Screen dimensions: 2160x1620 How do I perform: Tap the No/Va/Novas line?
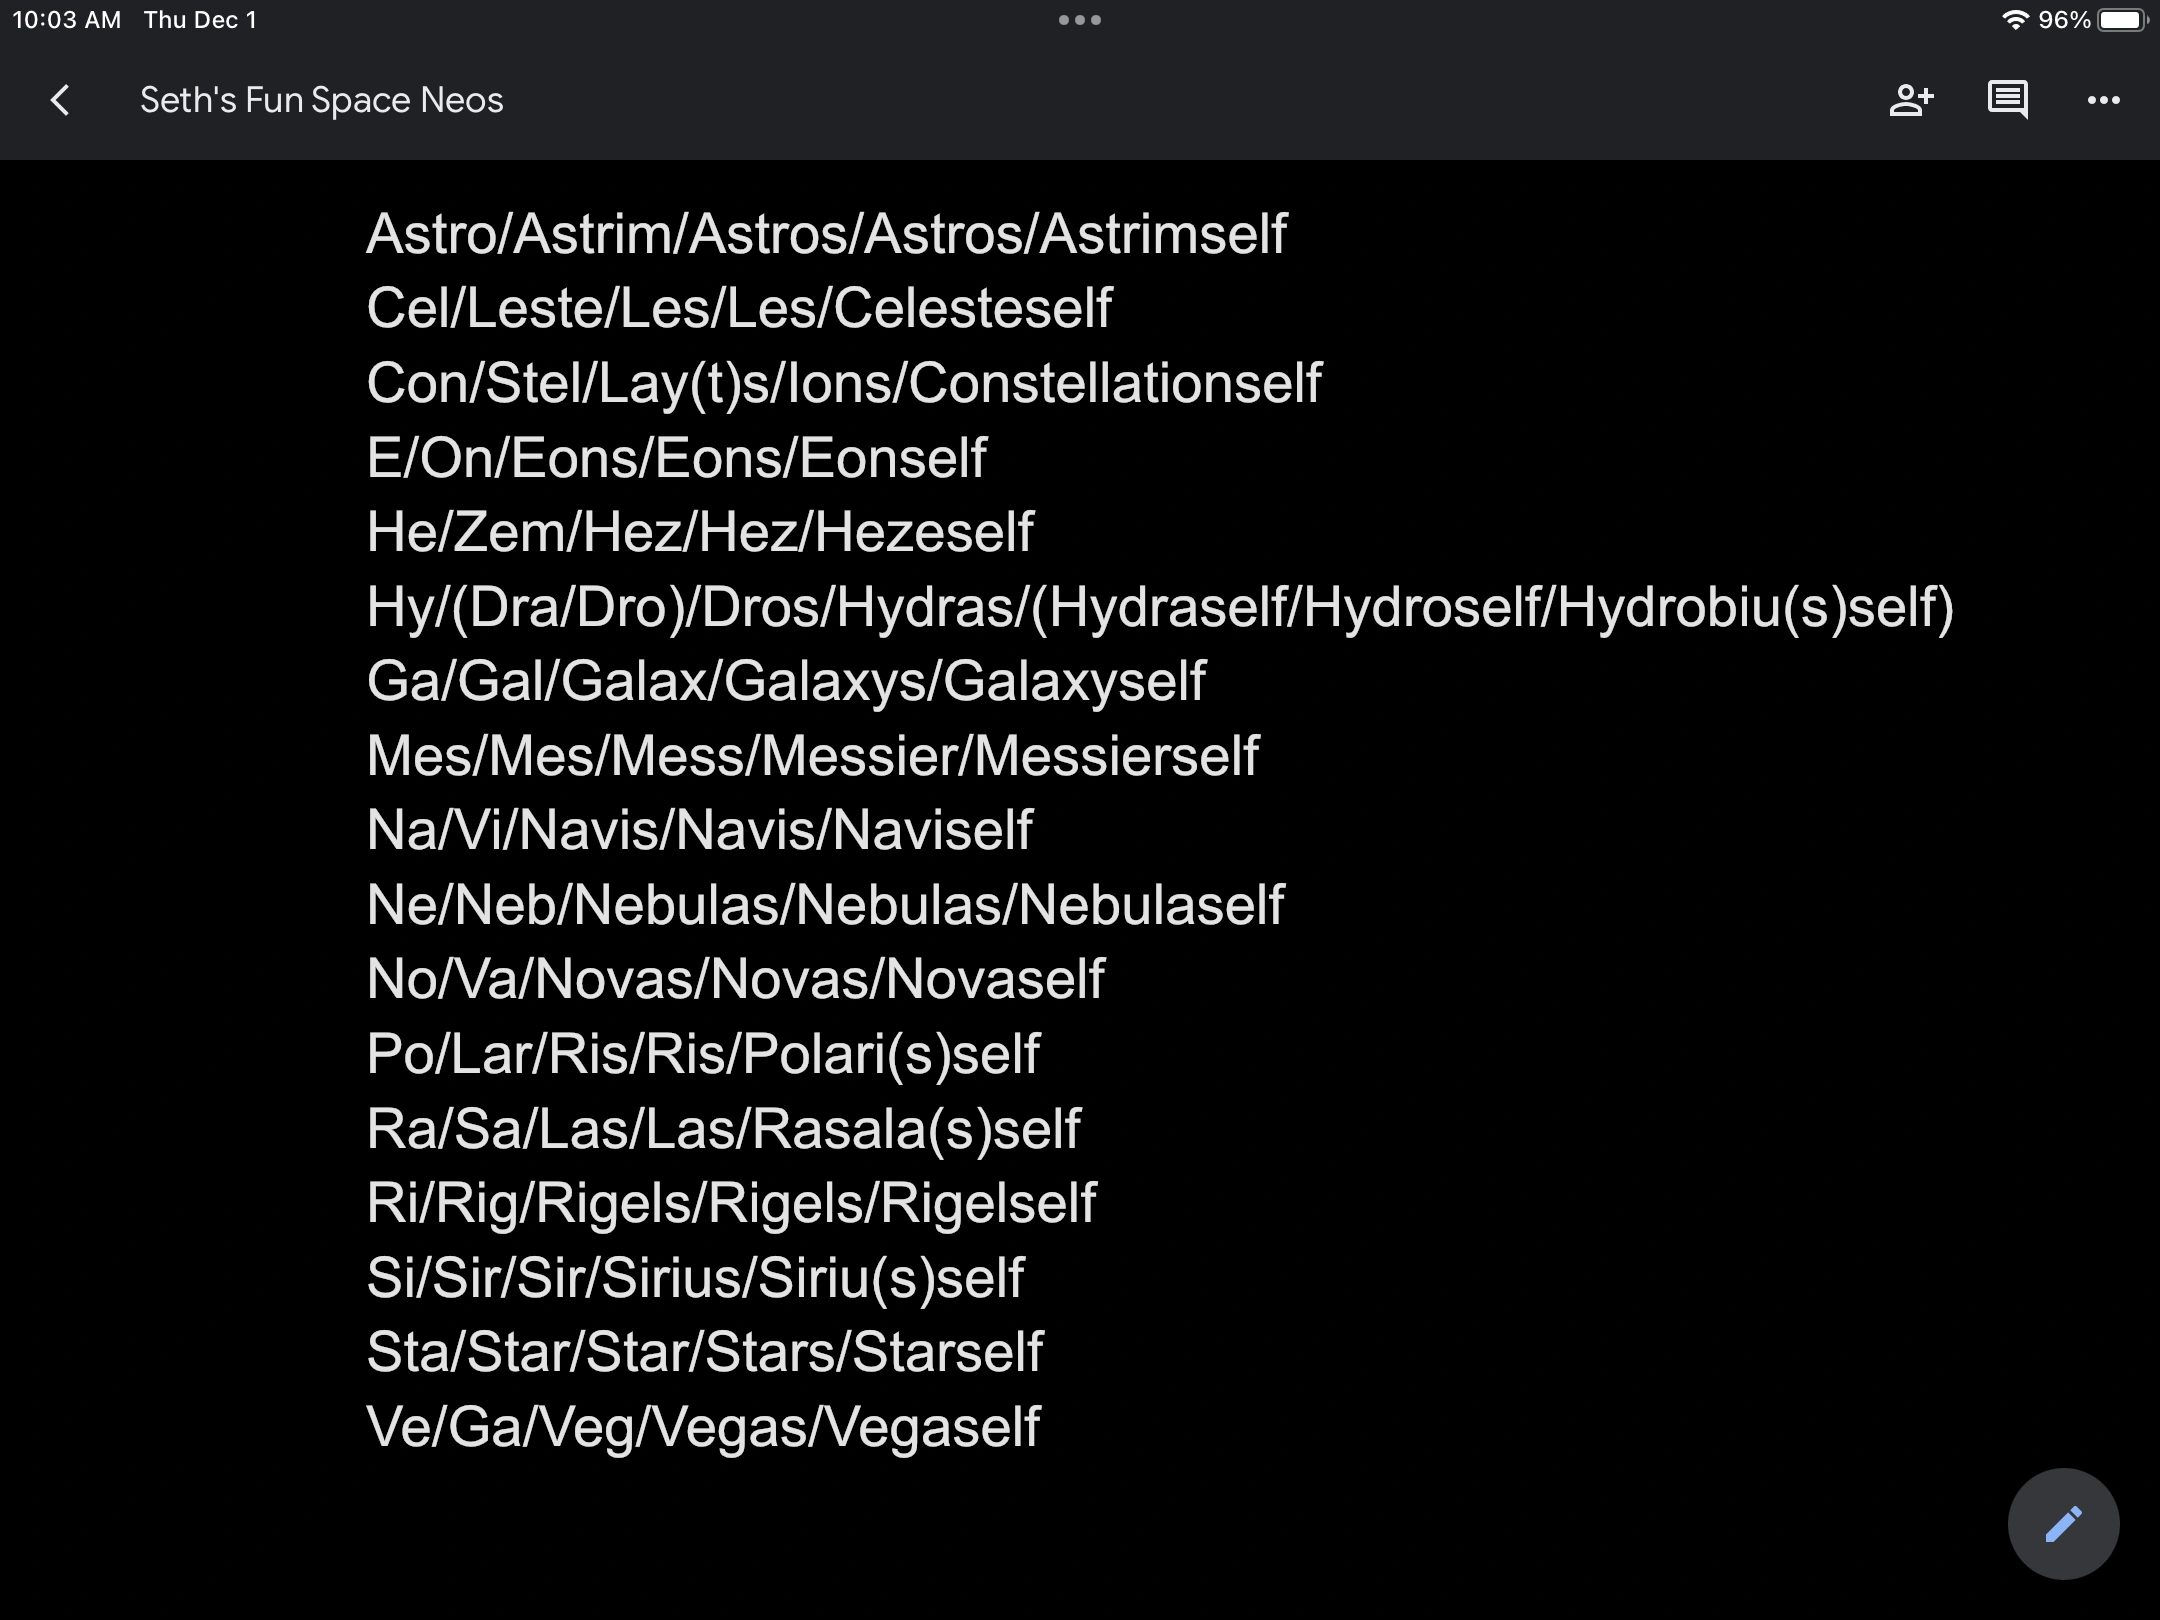point(735,979)
